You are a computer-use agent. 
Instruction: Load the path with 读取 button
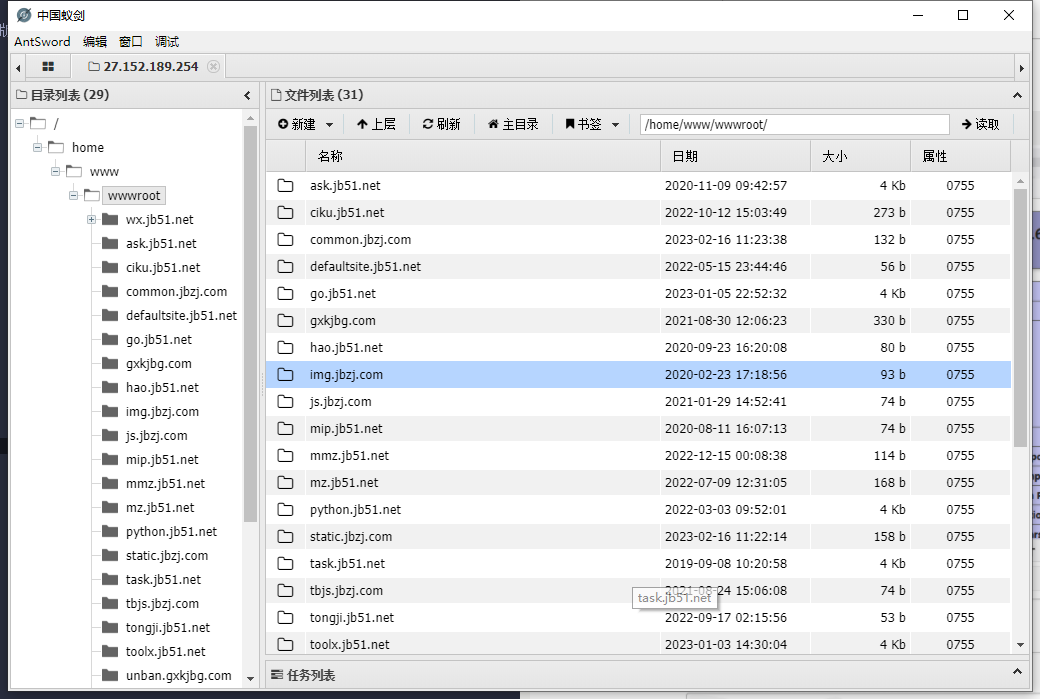coord(980,125)
